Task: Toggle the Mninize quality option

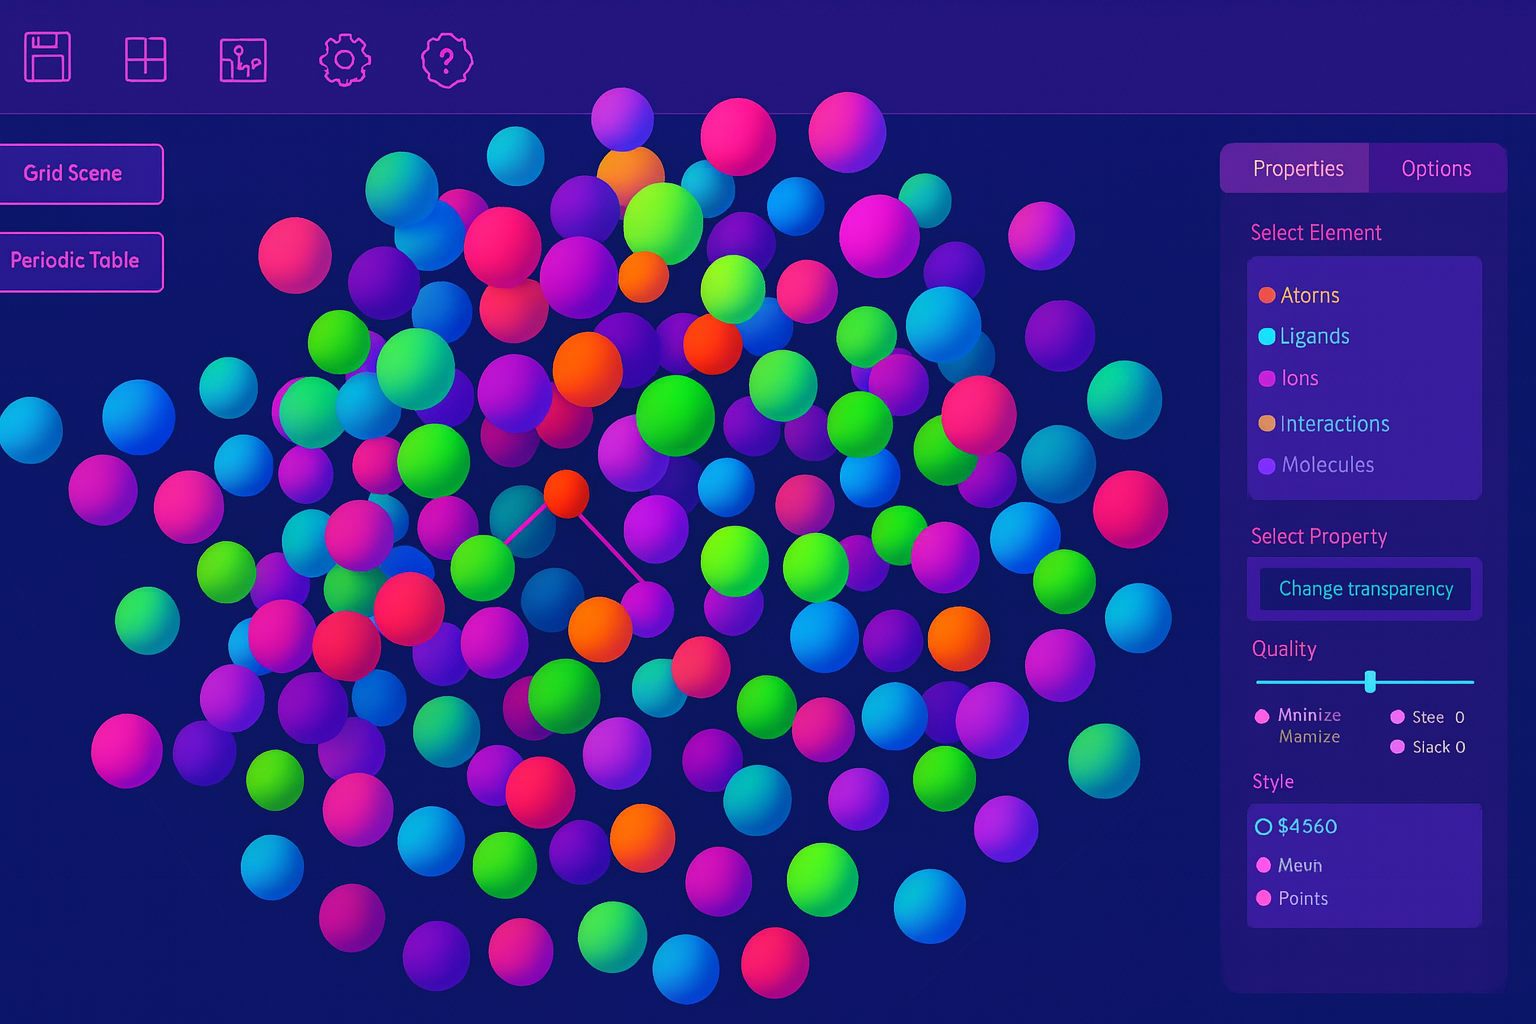Action: (1263, 716)
